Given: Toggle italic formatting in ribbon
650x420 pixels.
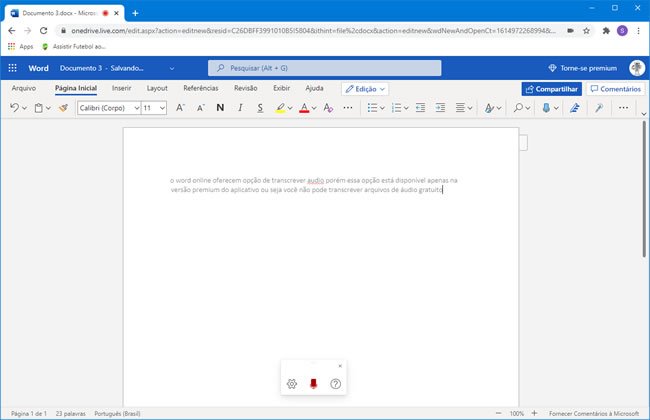Looking at the screenshot, I should click(x=240, y=107).
